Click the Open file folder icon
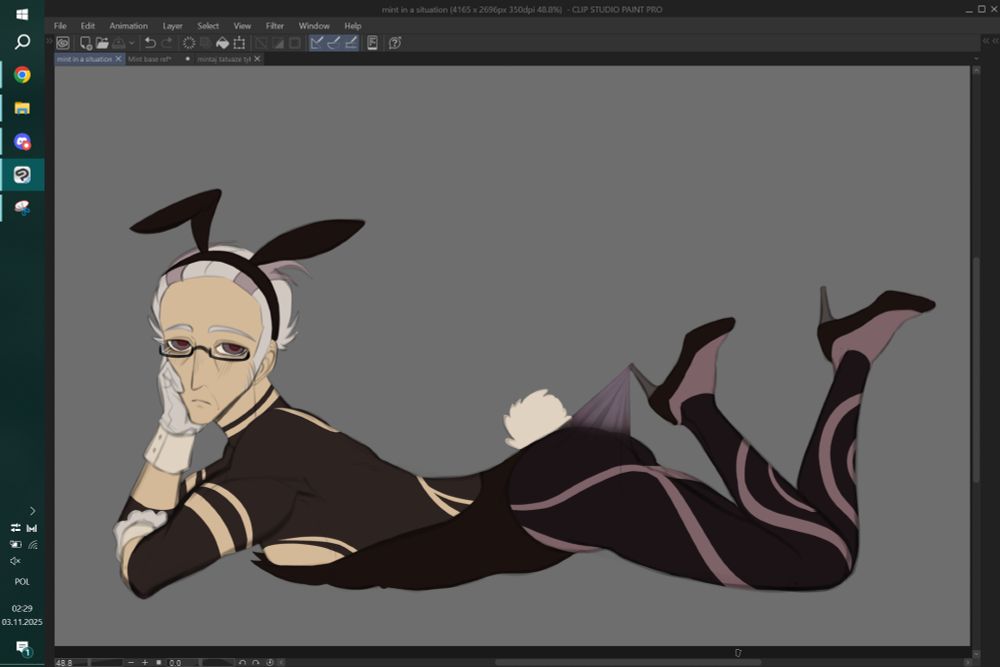Screen dimensions: 1000x667 pos(102,43)
